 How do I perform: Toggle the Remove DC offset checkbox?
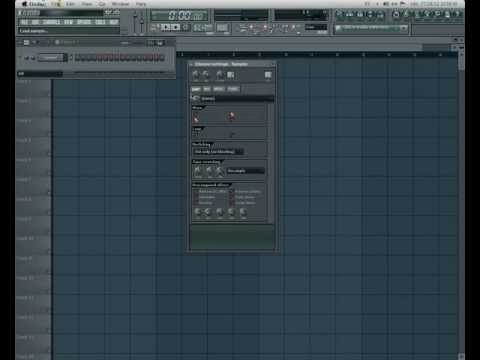[x=196, y=191]
